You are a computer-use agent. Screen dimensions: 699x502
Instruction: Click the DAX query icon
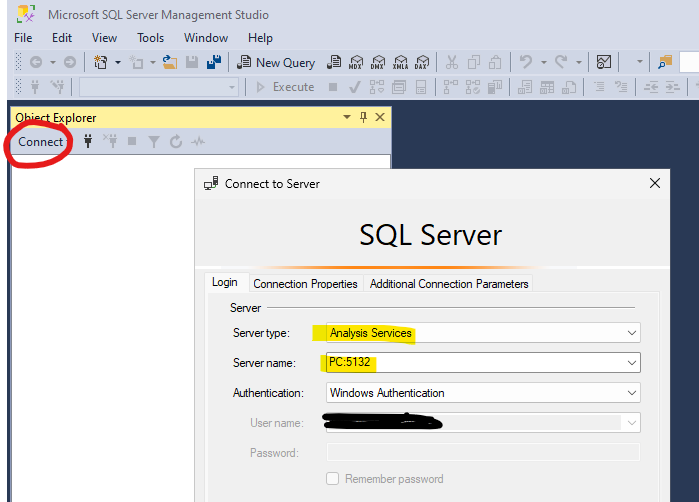coord(422,62)
